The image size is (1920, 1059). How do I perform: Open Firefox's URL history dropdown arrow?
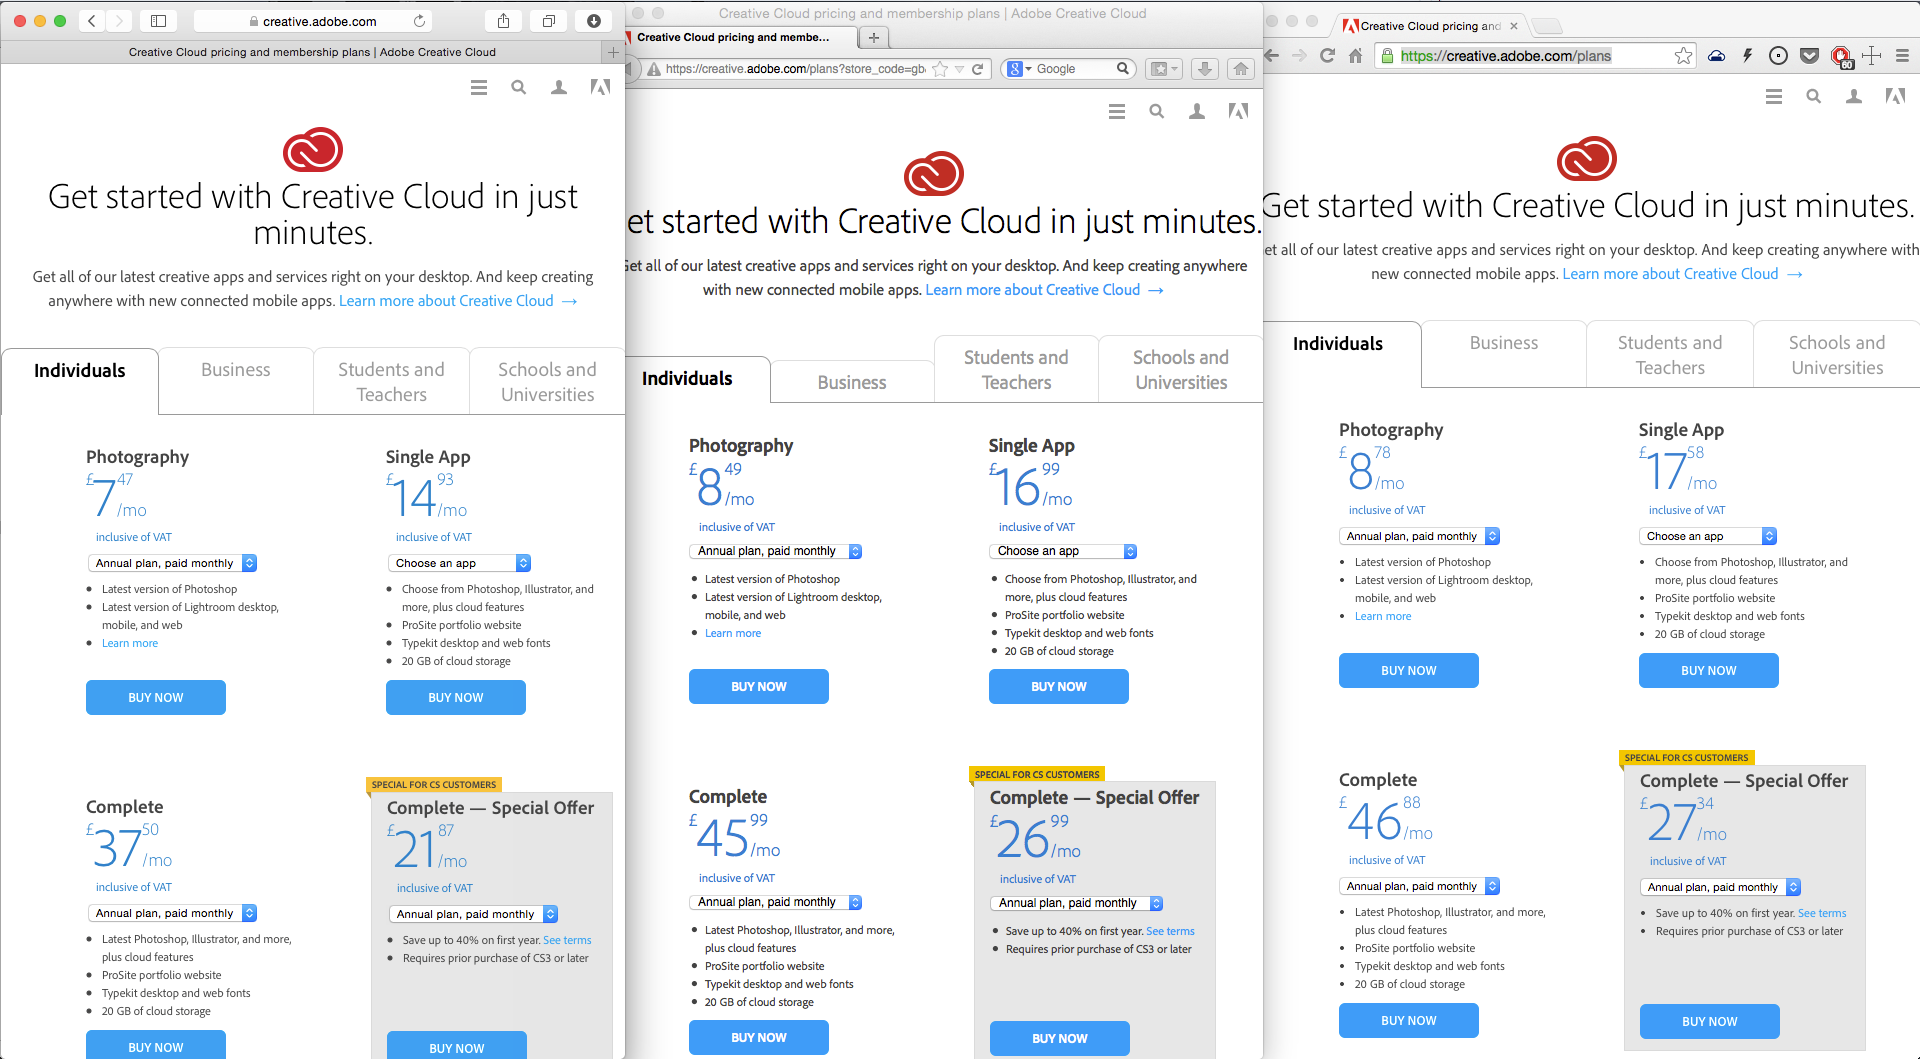(x=960, y=69)
